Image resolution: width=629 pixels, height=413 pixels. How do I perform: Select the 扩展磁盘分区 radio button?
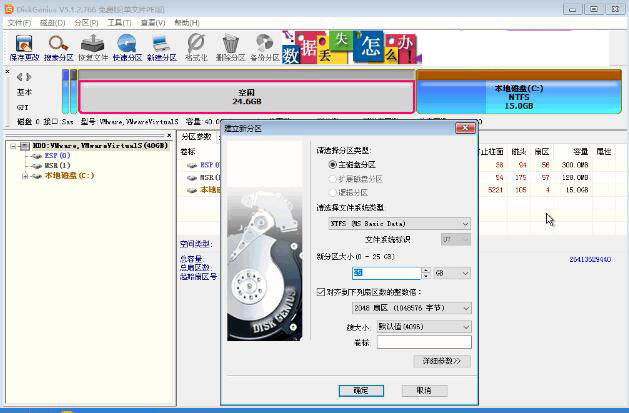[332, 179]
